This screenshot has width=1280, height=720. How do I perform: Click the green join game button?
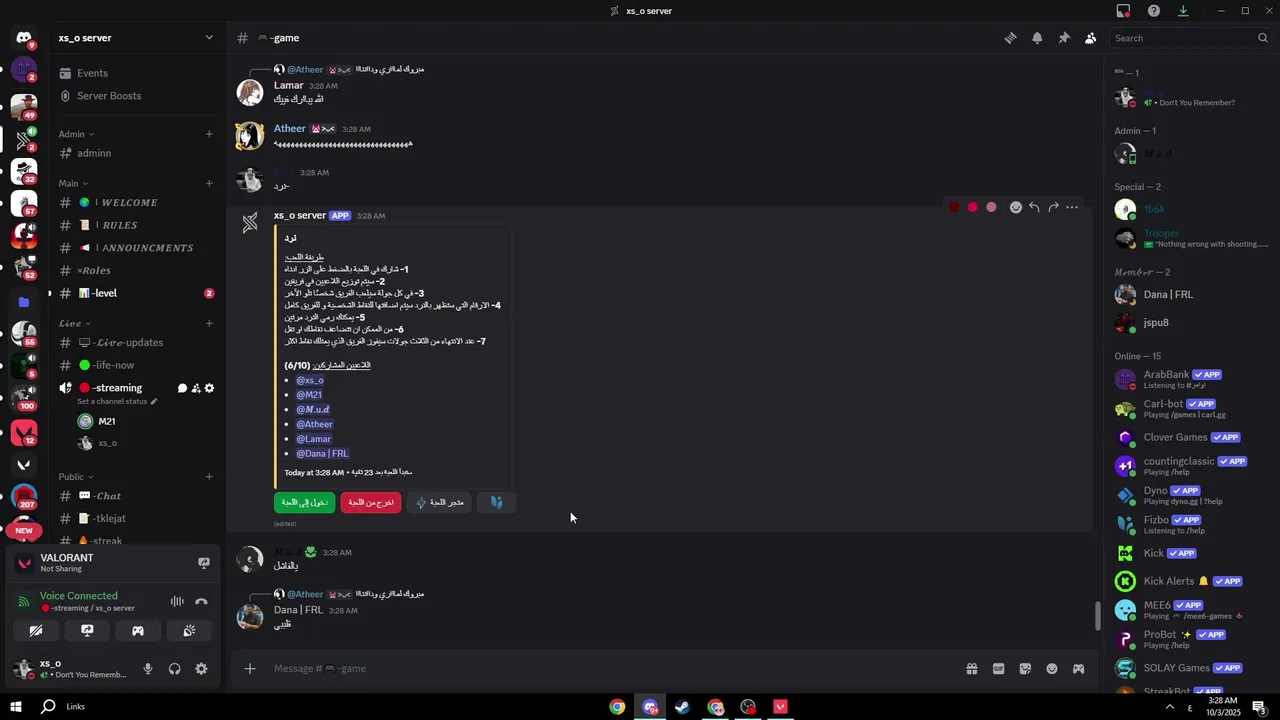tap(304, 503)
